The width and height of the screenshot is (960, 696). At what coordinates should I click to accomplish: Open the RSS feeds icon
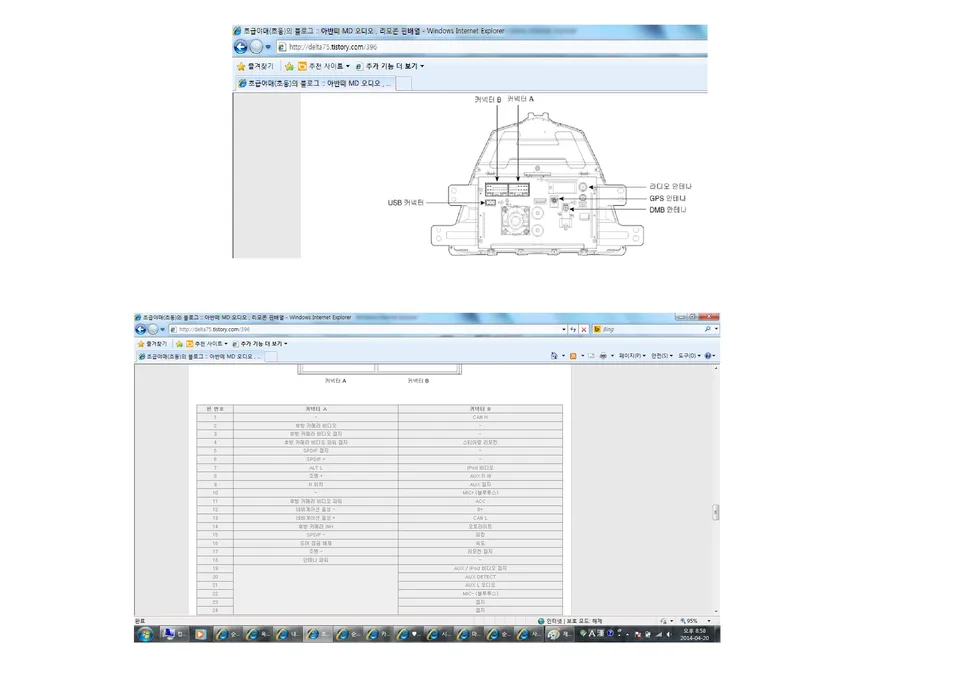pyautogui.click(x=573, y=356)
